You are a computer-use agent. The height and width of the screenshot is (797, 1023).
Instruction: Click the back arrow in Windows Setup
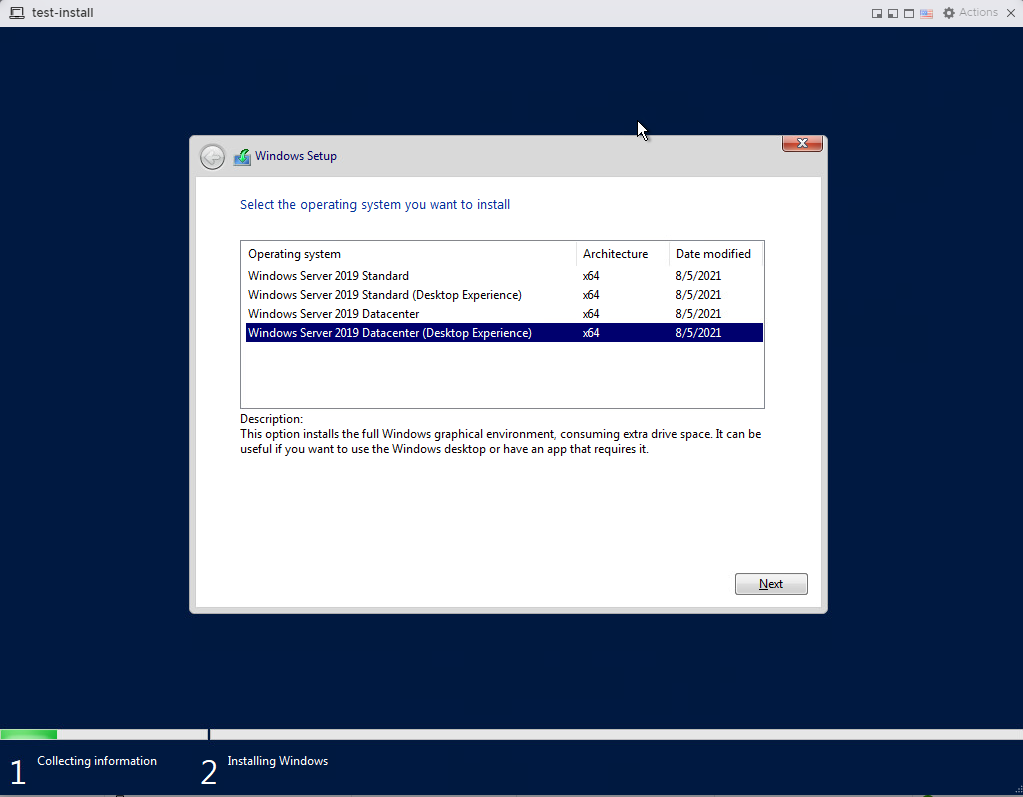pos(212,157)
